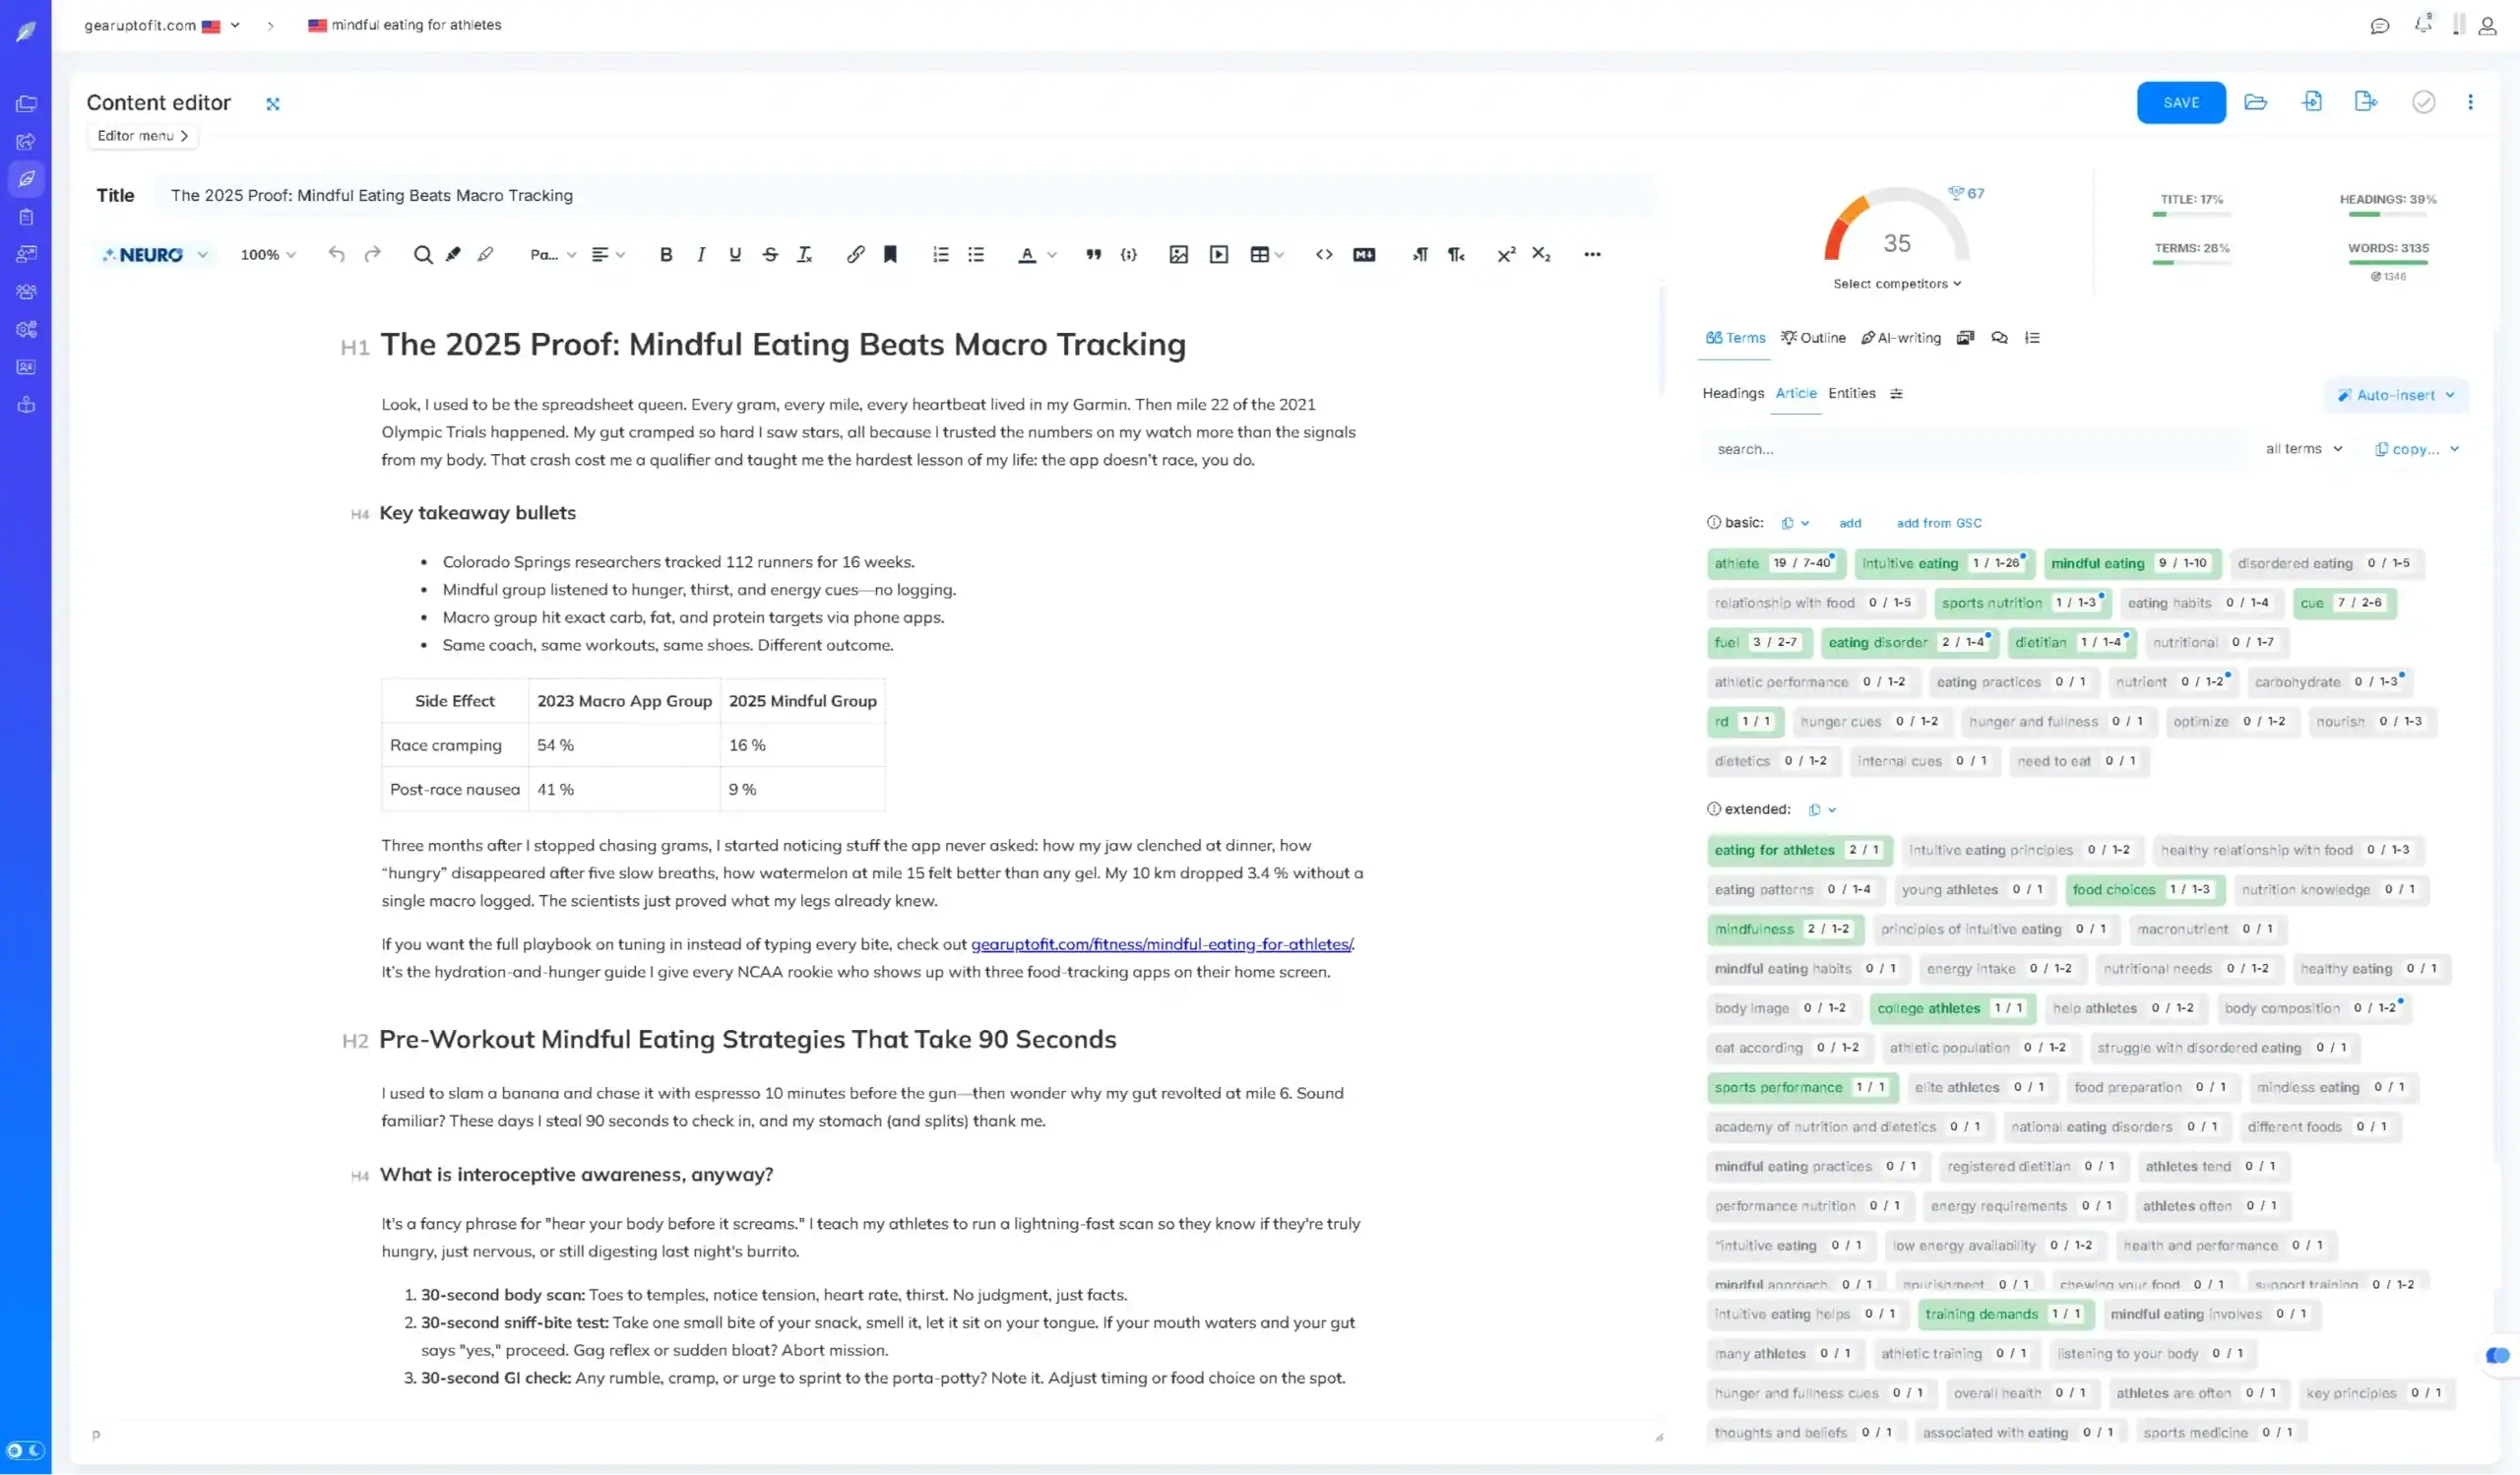
Task: Click the insert hyperlink icon
Action: click(855, 255)
